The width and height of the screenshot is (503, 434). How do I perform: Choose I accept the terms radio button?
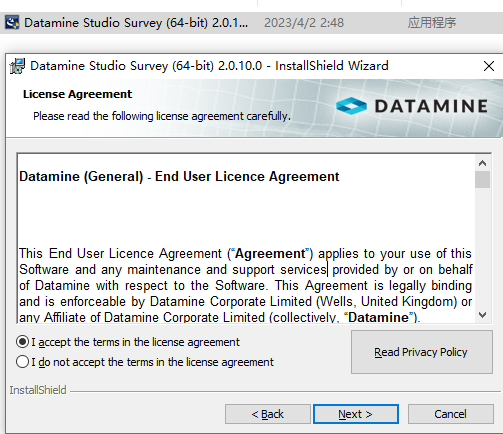22,342
